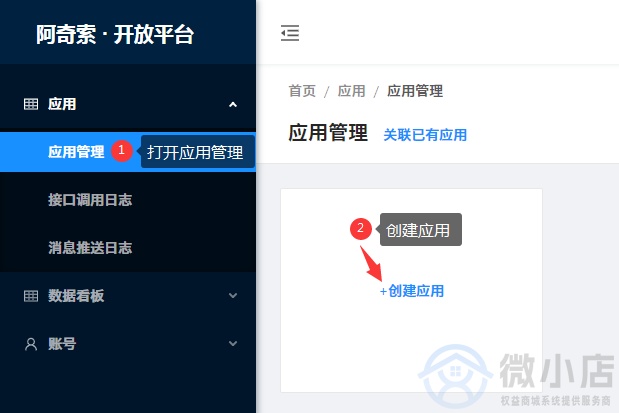Expand 数据看板 using its chevron
Image resolution: width=619 pixels, height=413 pixels.
point(233,295)
